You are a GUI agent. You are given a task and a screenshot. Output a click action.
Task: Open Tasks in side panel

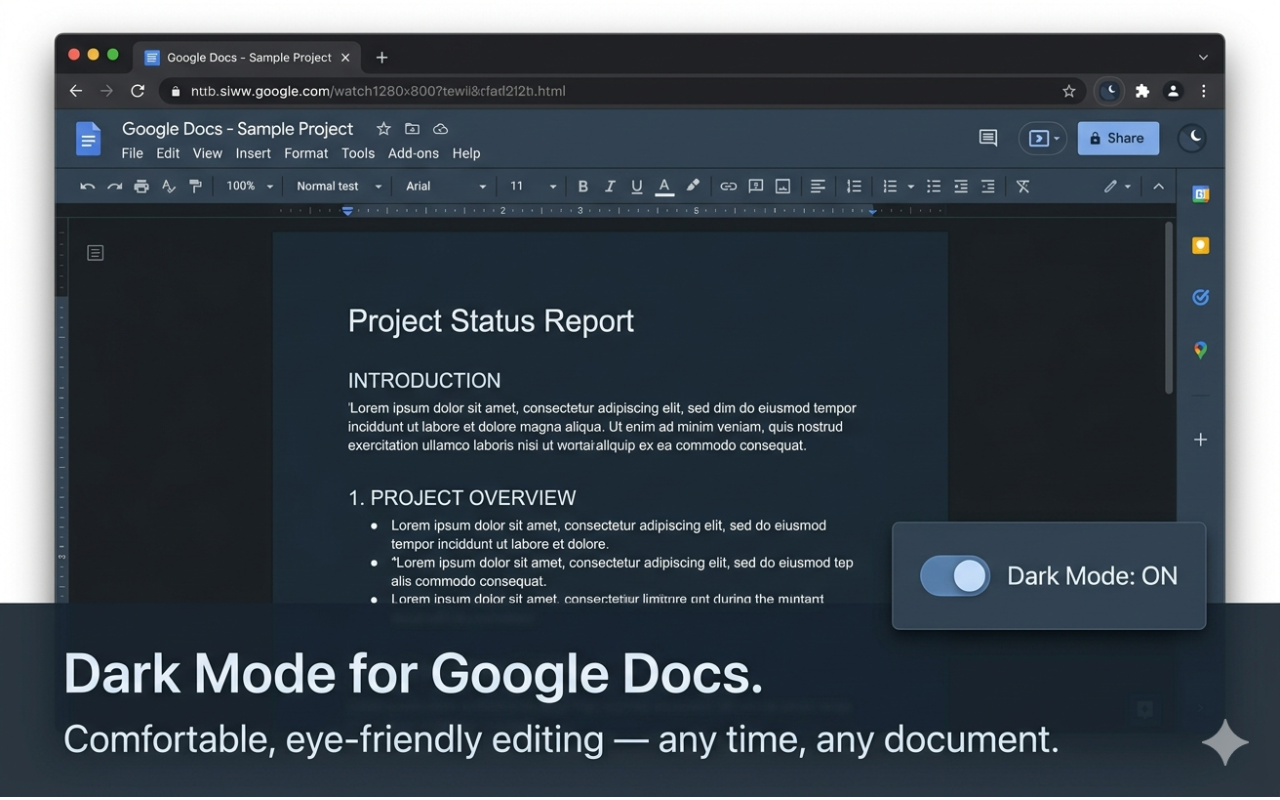pos(1201,297)
